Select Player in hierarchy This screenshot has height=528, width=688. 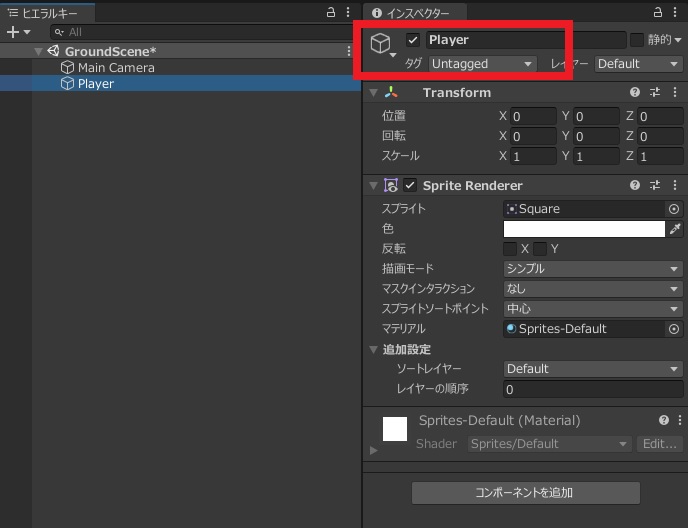(180, 83)
